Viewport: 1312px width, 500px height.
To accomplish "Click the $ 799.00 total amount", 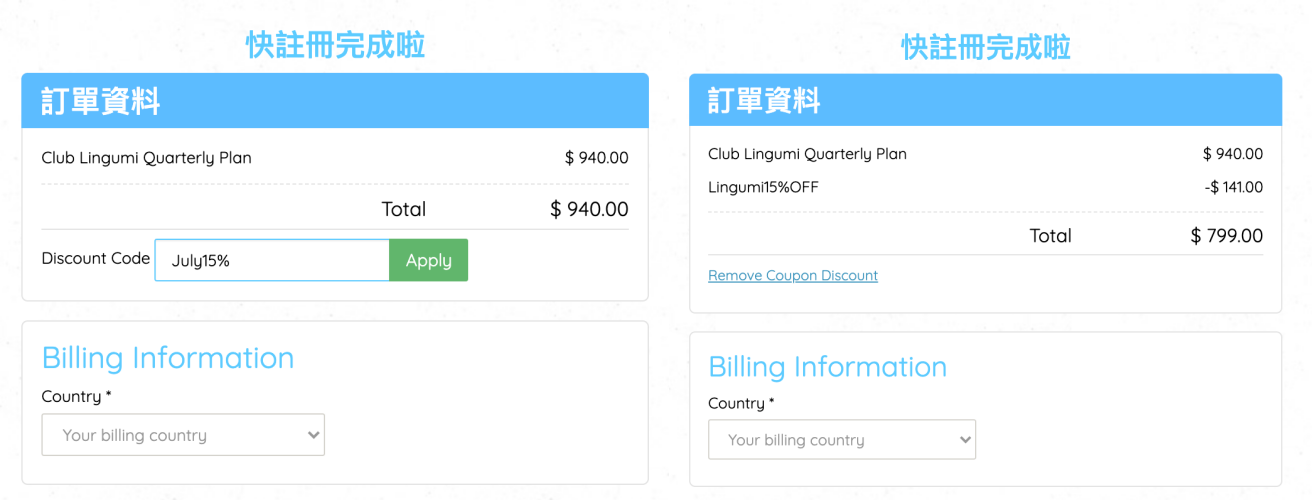I will [1227, 236].
